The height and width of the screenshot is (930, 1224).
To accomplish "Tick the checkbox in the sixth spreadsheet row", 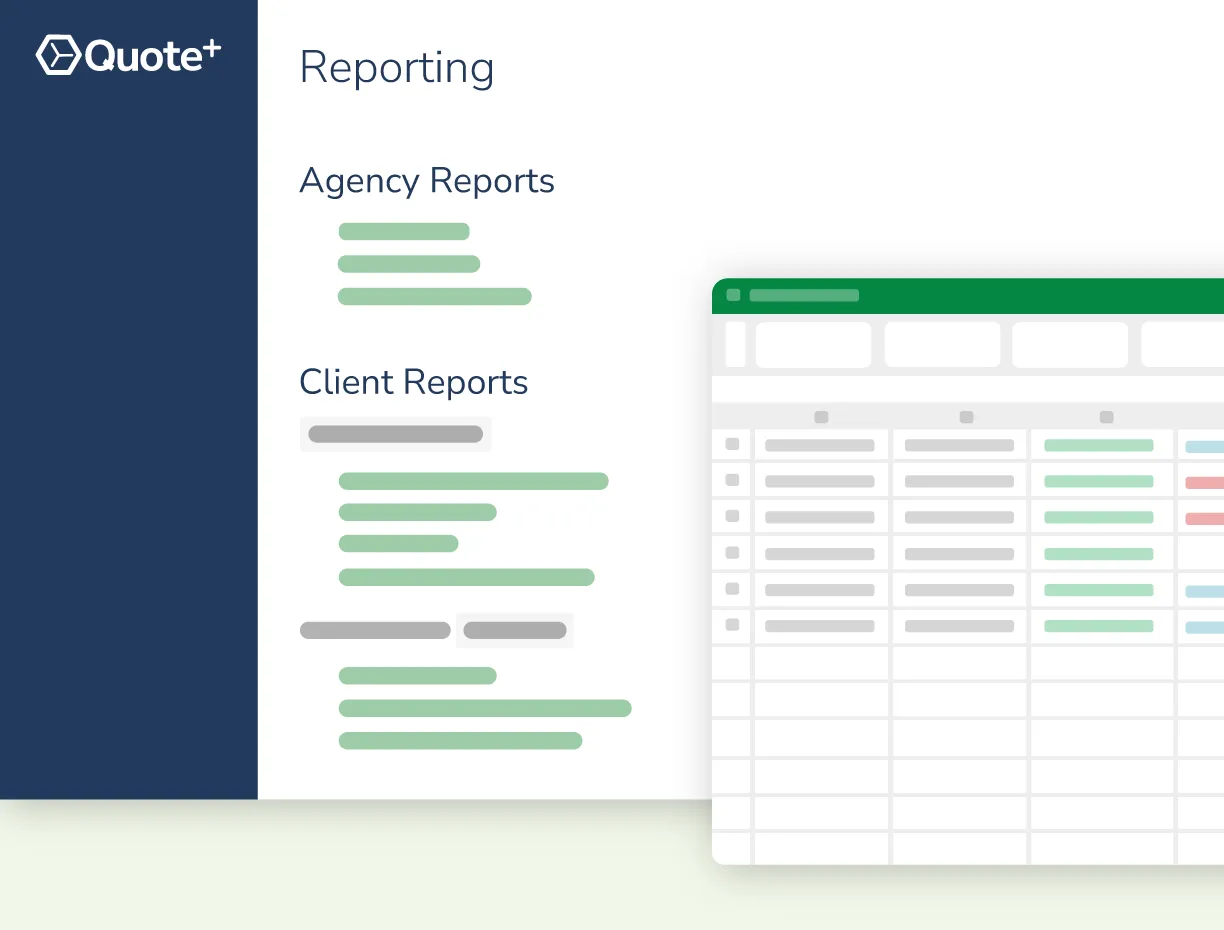I will (x=732, y=624).
